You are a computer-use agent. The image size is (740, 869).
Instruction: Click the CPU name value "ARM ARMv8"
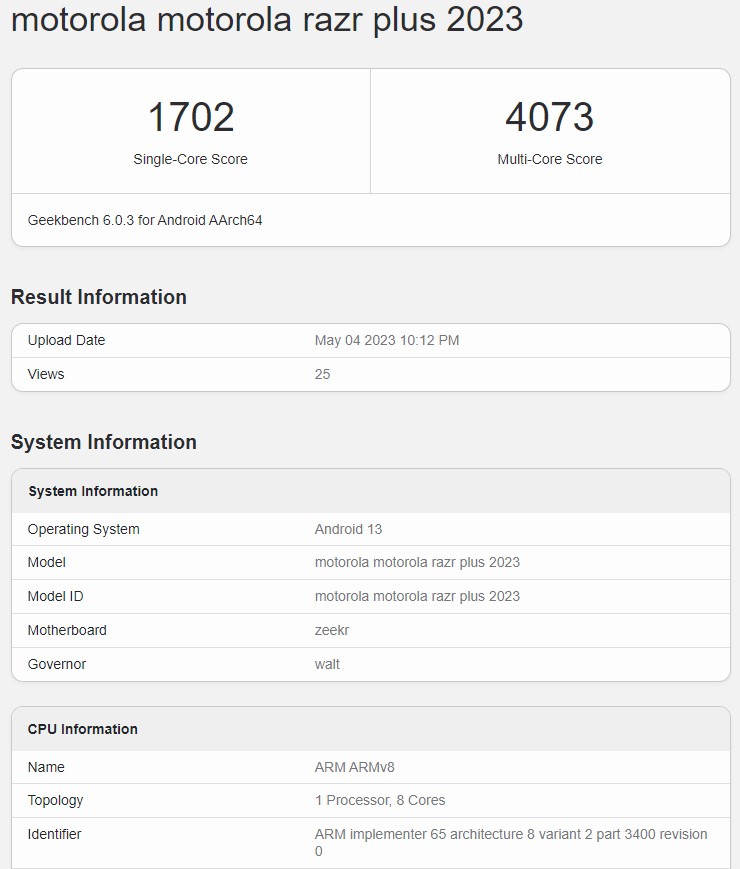355,767
